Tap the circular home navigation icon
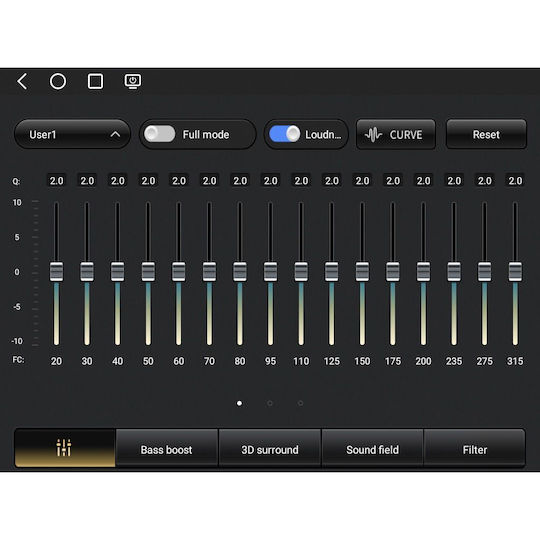 pos(58,82)
